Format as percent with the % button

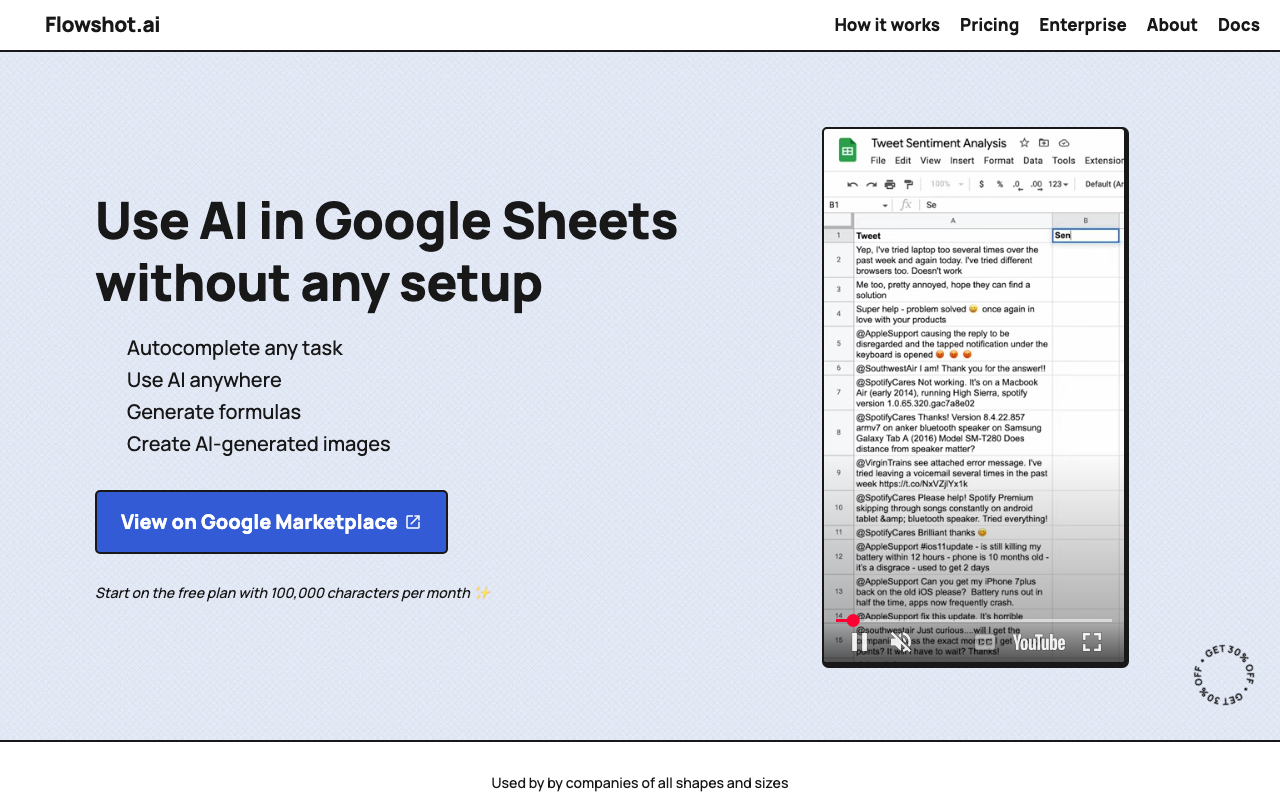[999, 184]
